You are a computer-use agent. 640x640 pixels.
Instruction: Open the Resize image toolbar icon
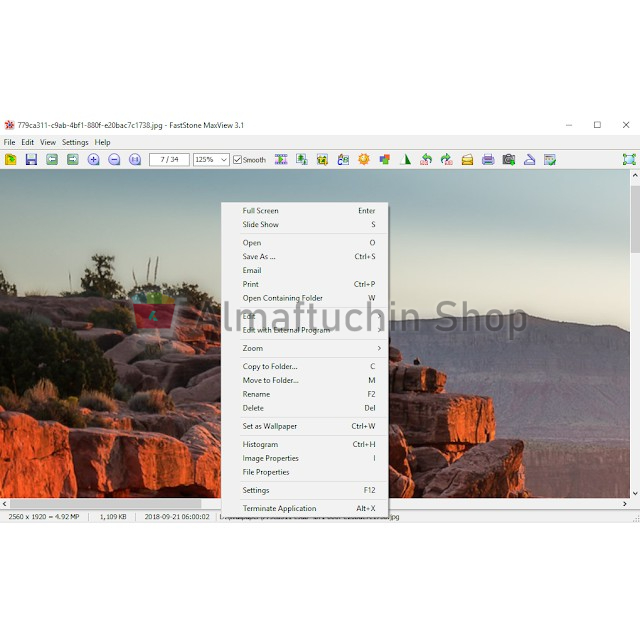(302, 159)
